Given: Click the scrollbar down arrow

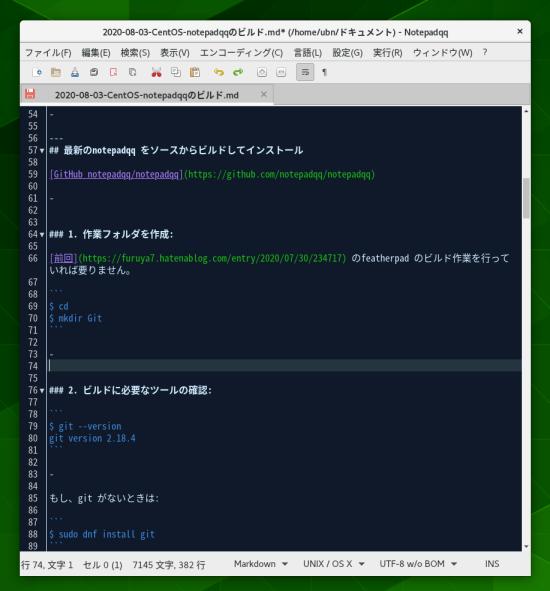Looking at the screenshot, I should point(526,547).
